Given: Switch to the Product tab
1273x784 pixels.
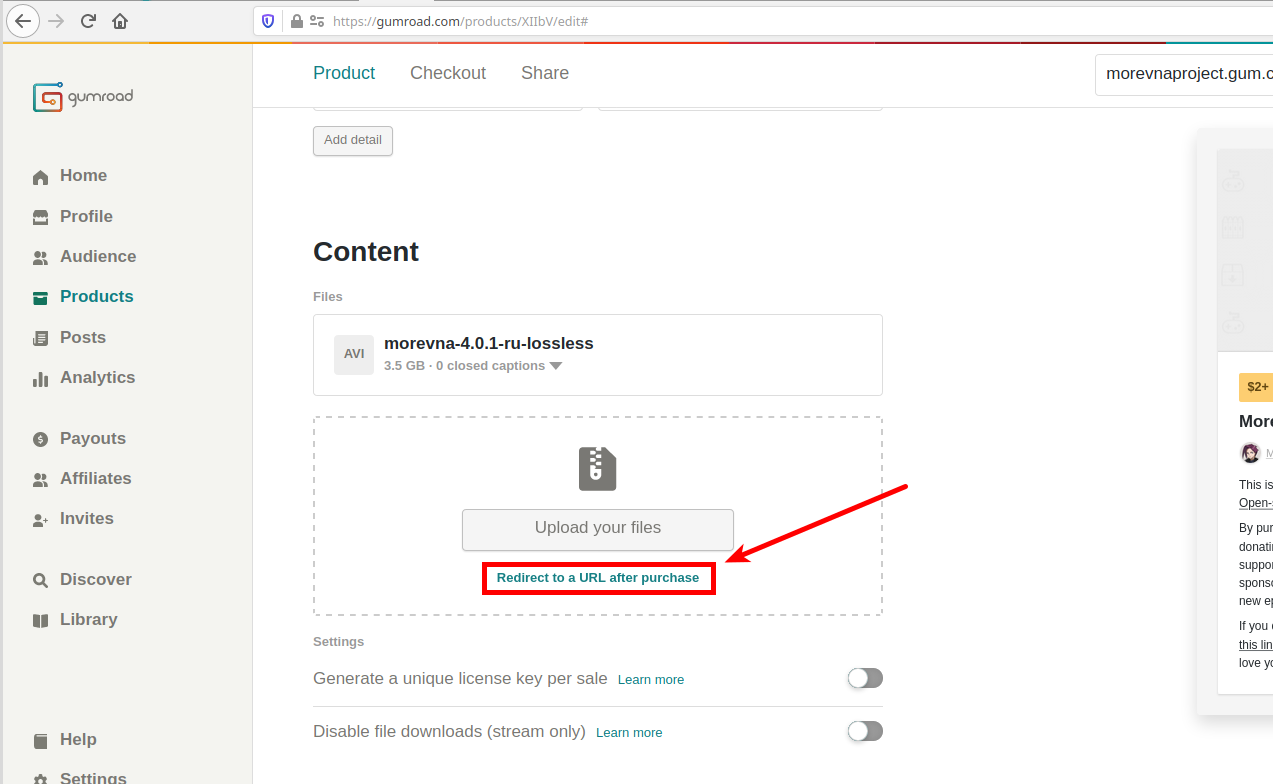Looking at the screenshot, I should pyautogui.click(x=344, y=73).
